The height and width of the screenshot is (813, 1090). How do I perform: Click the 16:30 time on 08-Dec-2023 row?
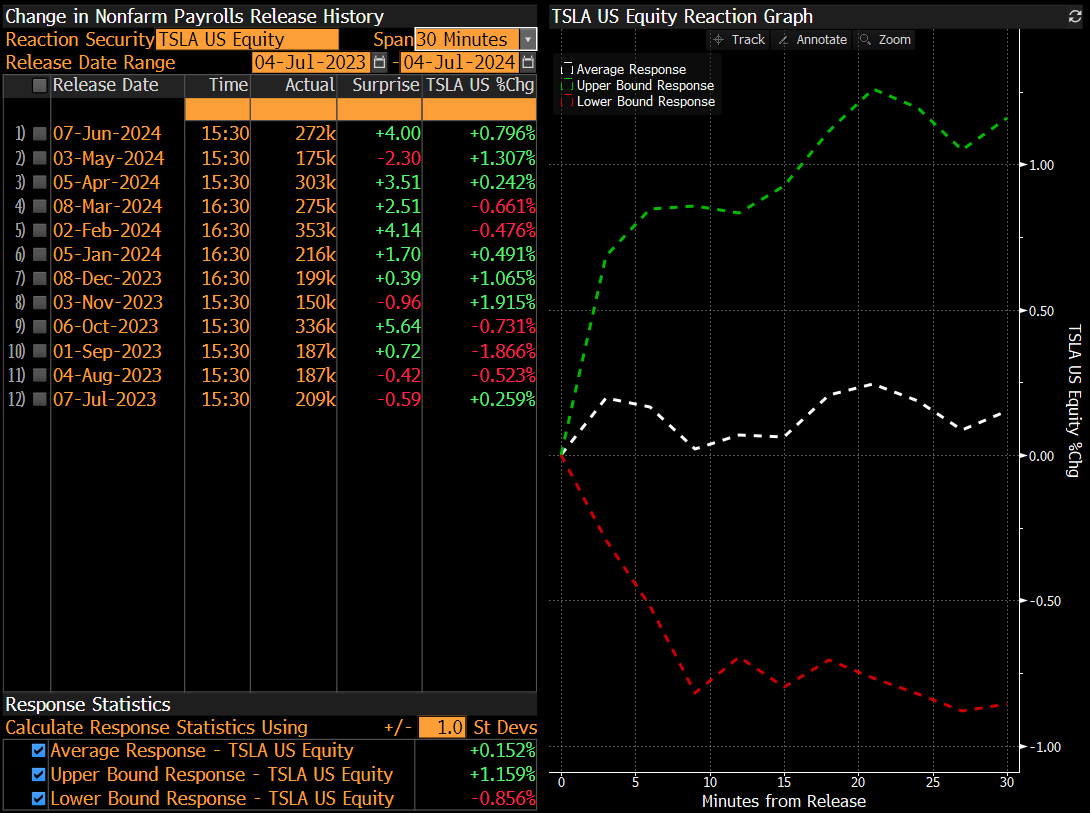225,278
